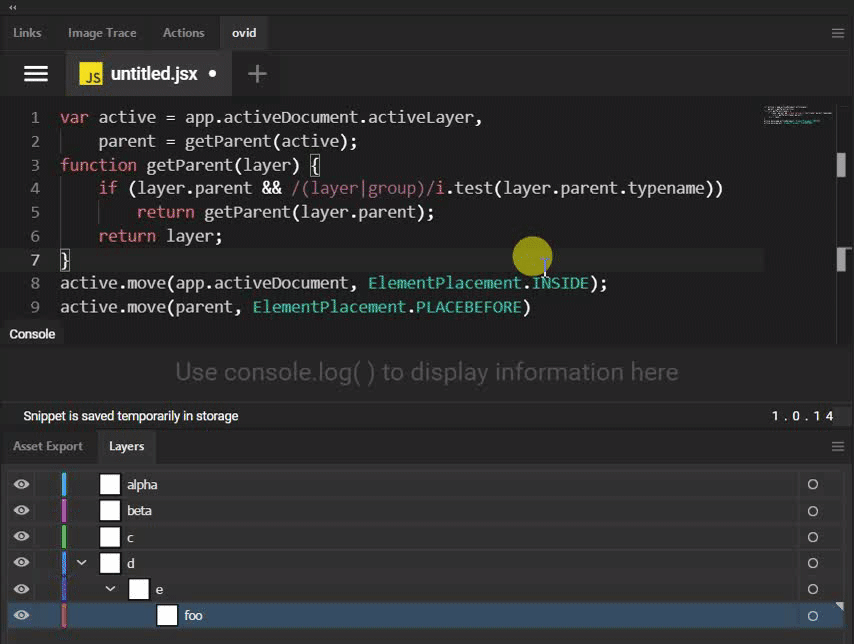Target the alpha layer circle
This screenshot has width=854, height=644.
(x=813, y=484)
